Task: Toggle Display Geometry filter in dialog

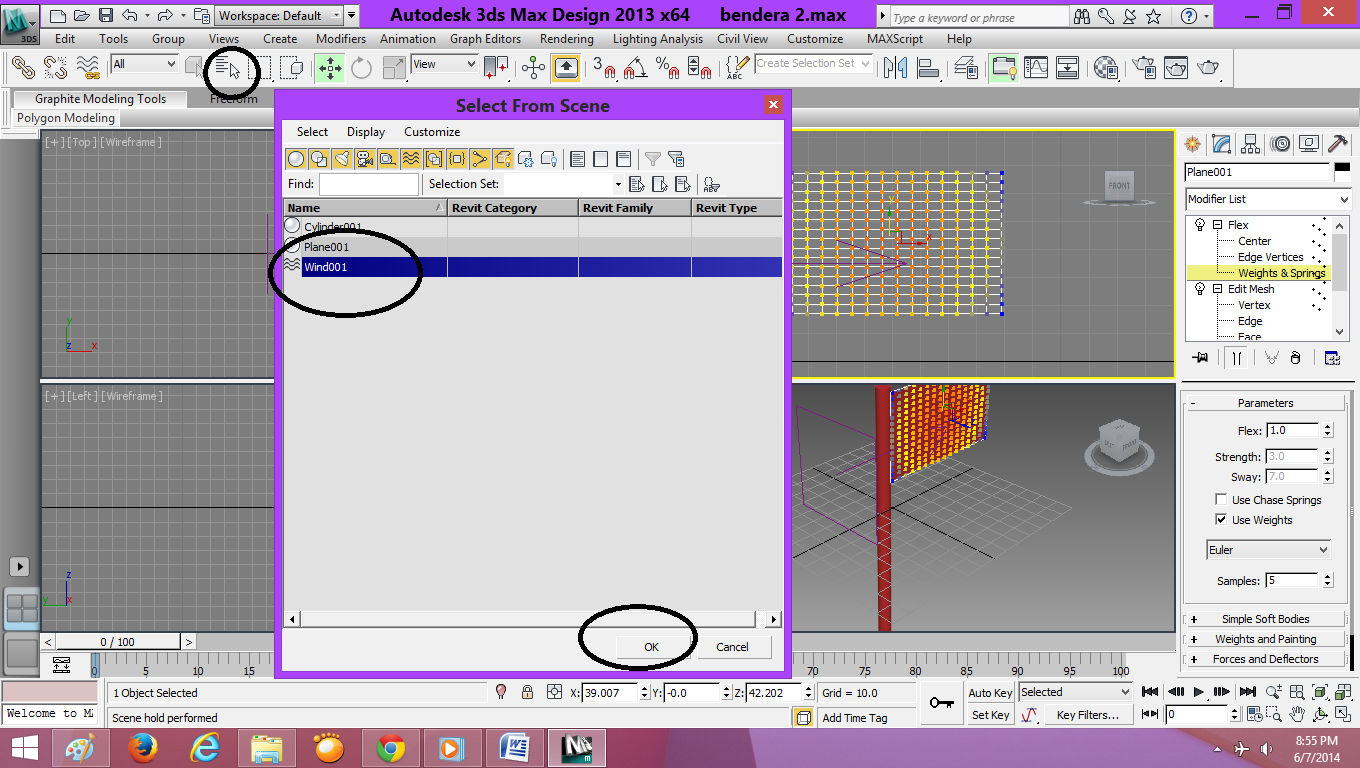Action: pyautogui.click(x=296, y=158)
